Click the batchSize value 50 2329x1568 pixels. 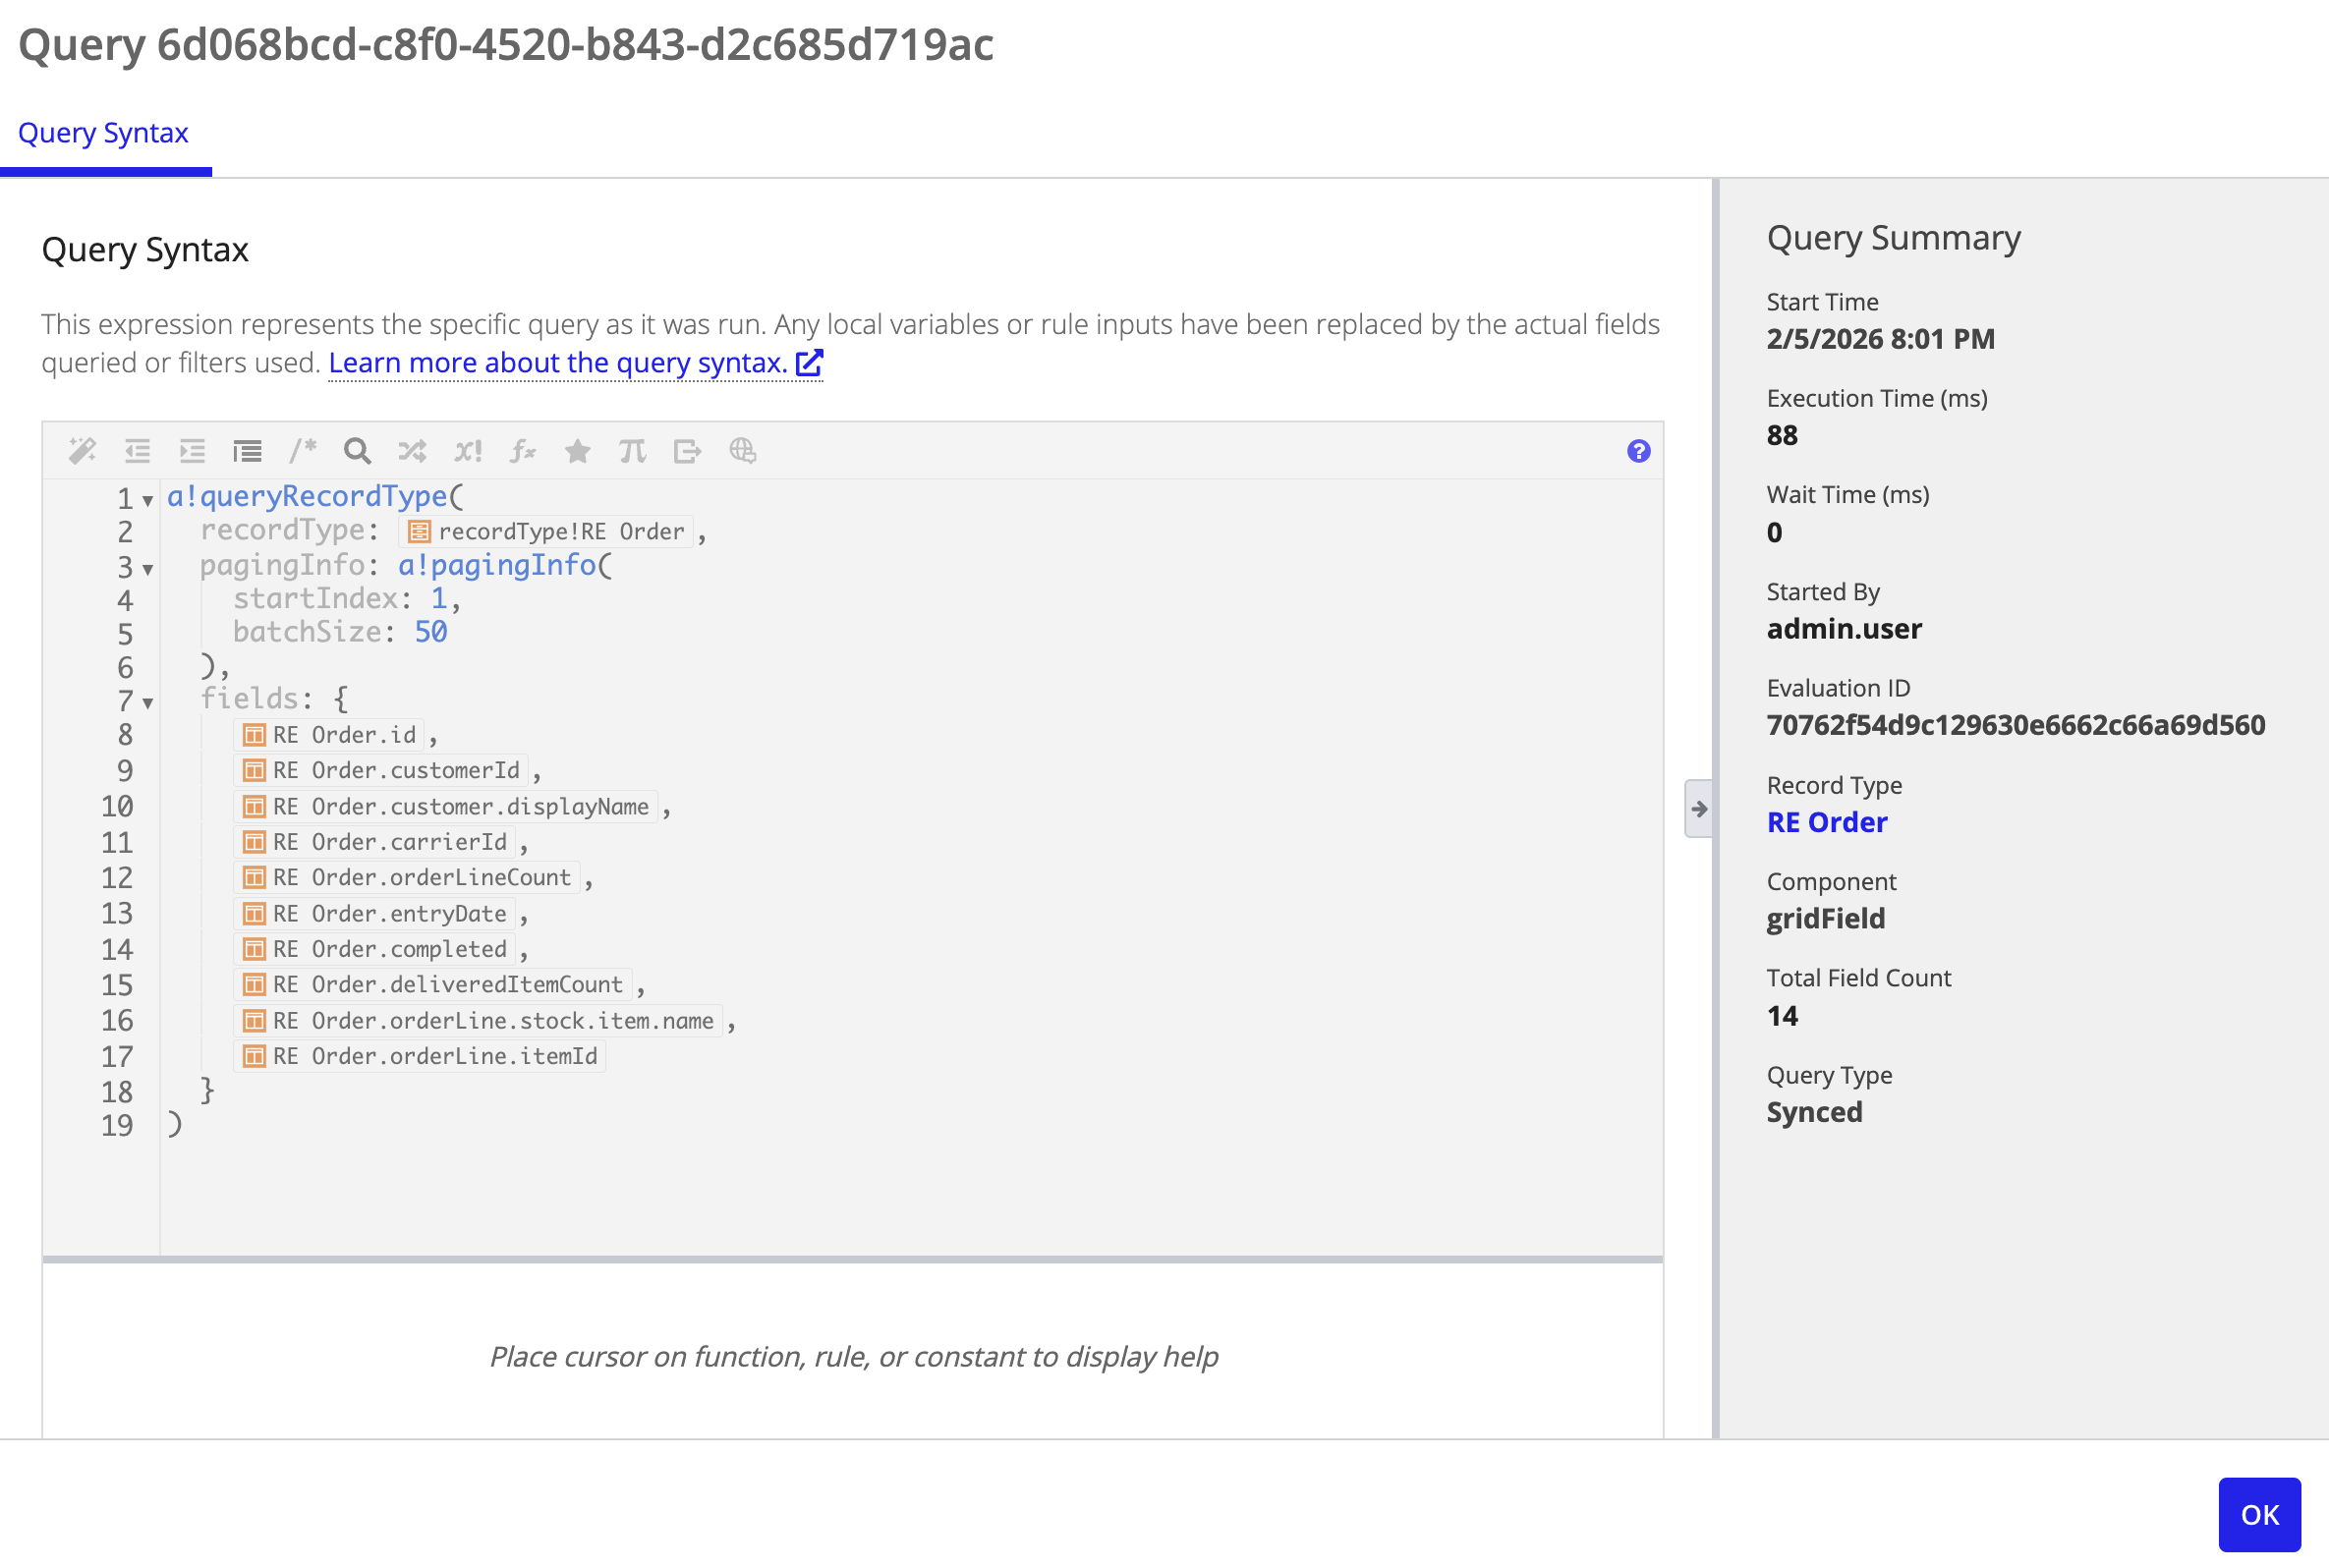click(431, 632)
